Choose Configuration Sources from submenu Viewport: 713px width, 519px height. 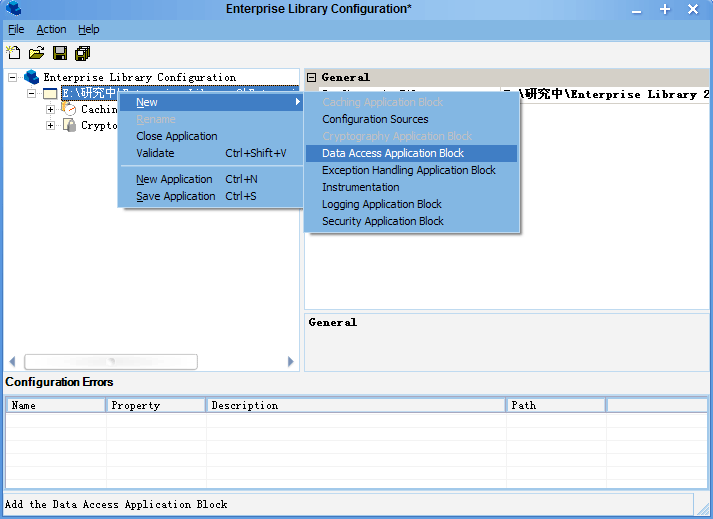[412, 119]
